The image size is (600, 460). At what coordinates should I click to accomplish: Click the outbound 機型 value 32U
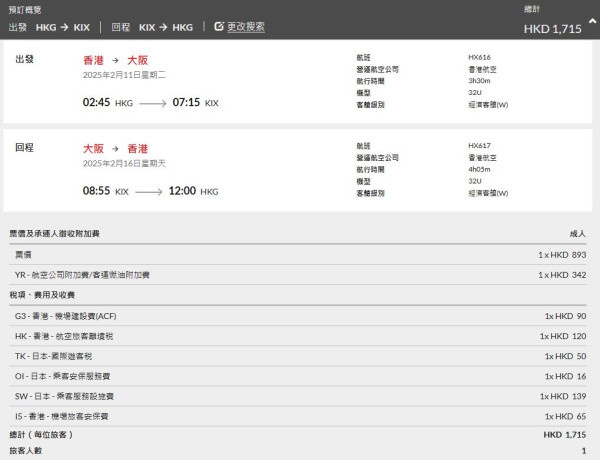475,93
